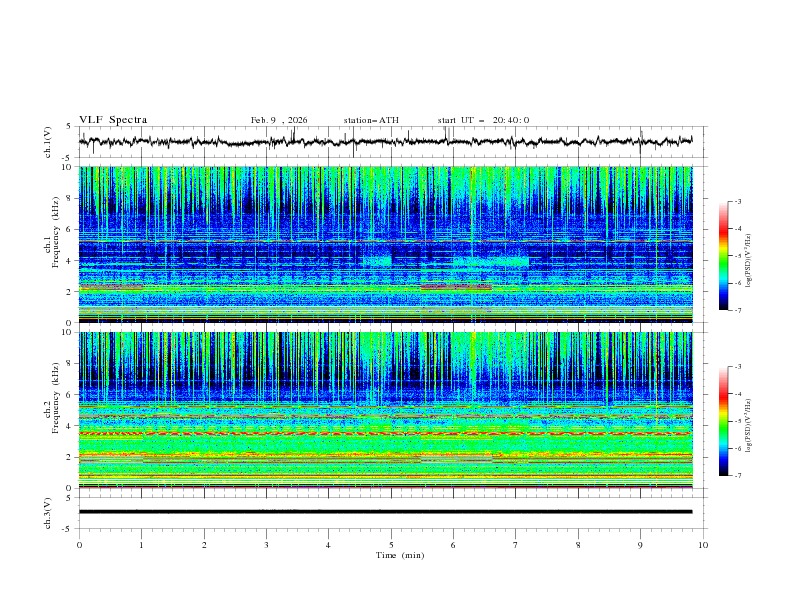The height and width of the screenshot is (612, 792).
Task: Click the 'ch.3(V)' waveform axis label
Action: (48, 513)
